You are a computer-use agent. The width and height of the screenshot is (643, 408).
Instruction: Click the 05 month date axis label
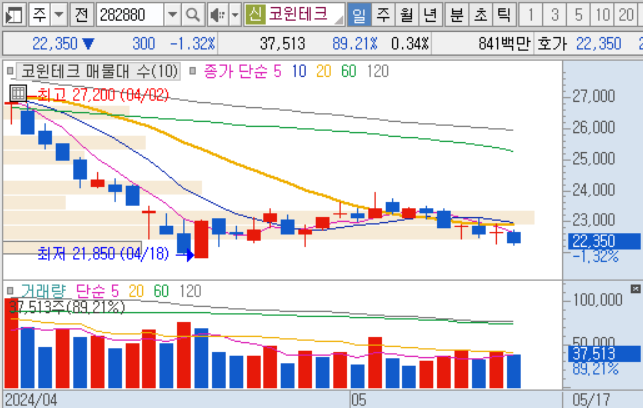point(359,400)
